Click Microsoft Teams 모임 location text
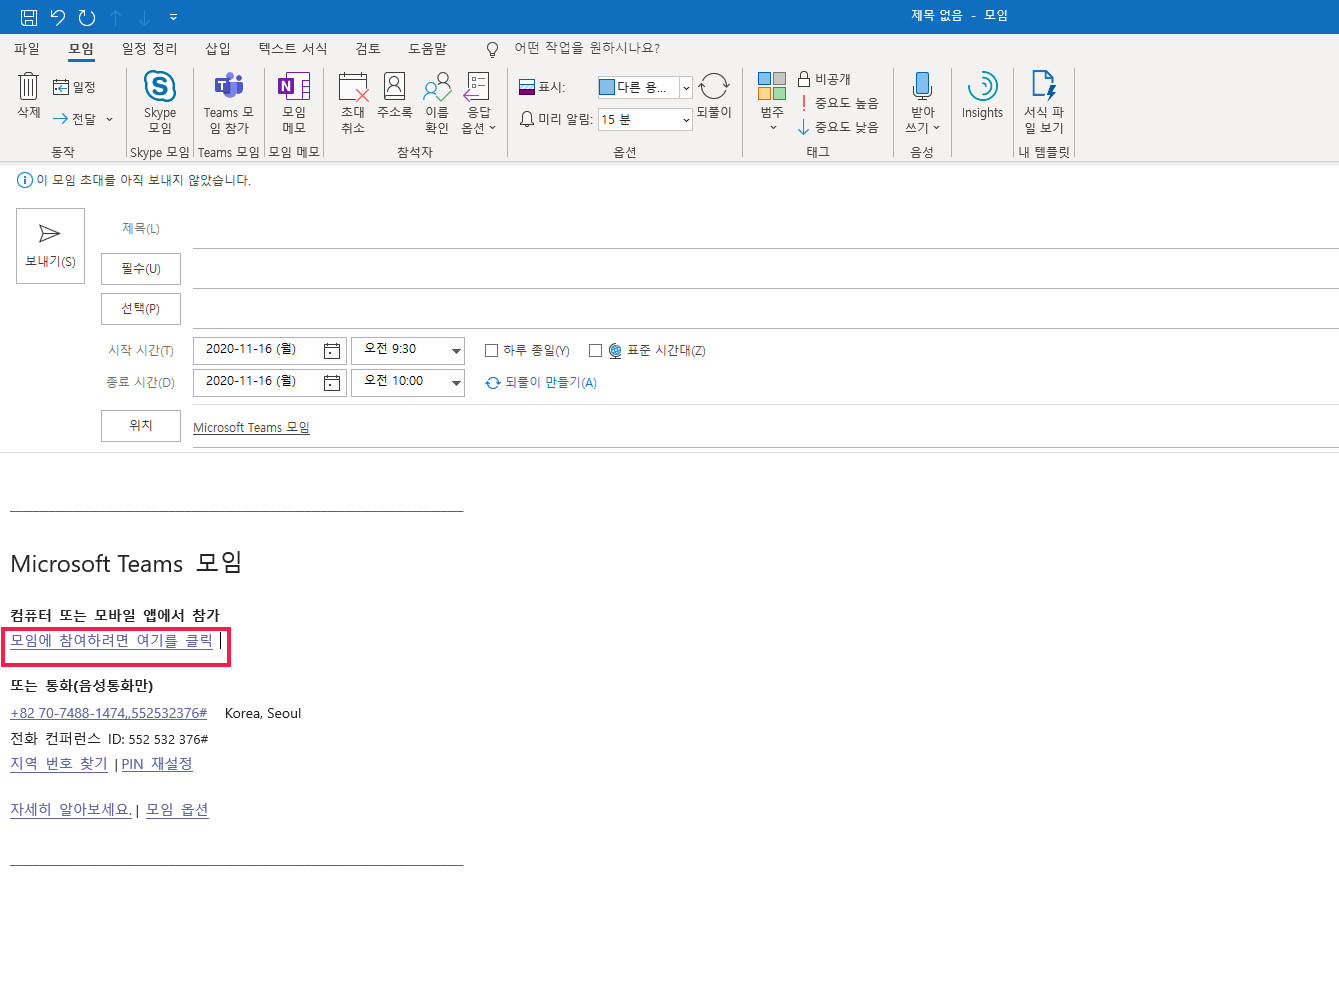The image size is (1339, 989). [x=251, y=428]
